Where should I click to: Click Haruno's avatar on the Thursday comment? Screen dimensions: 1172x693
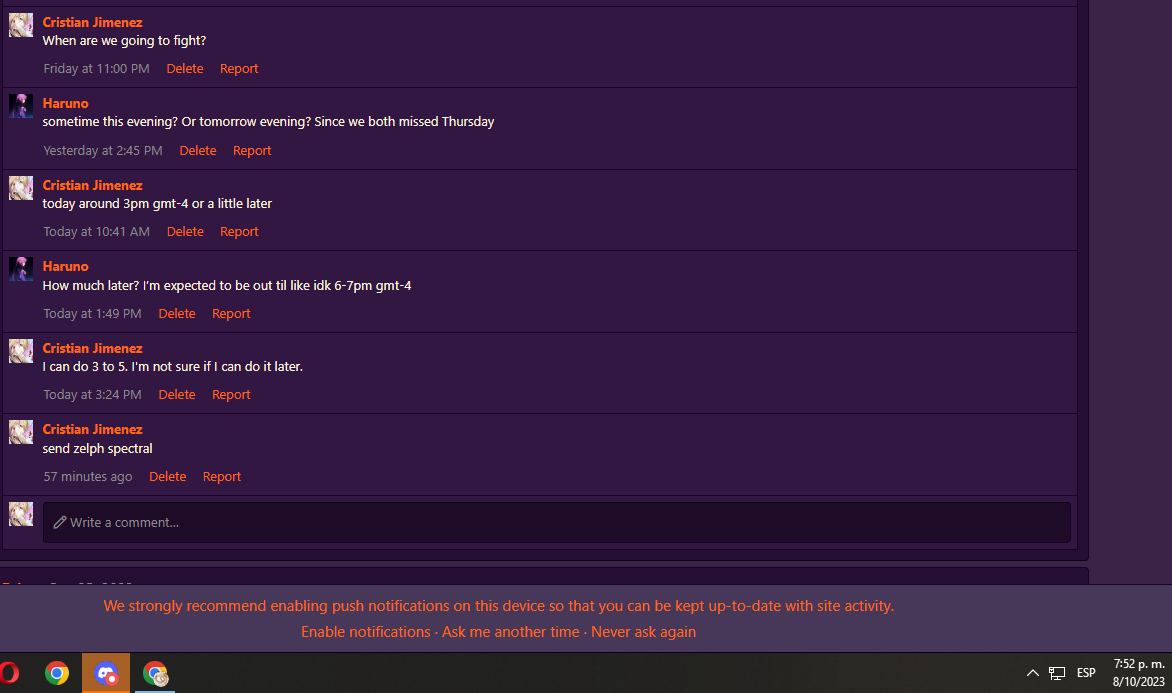(x=21, y=106)
